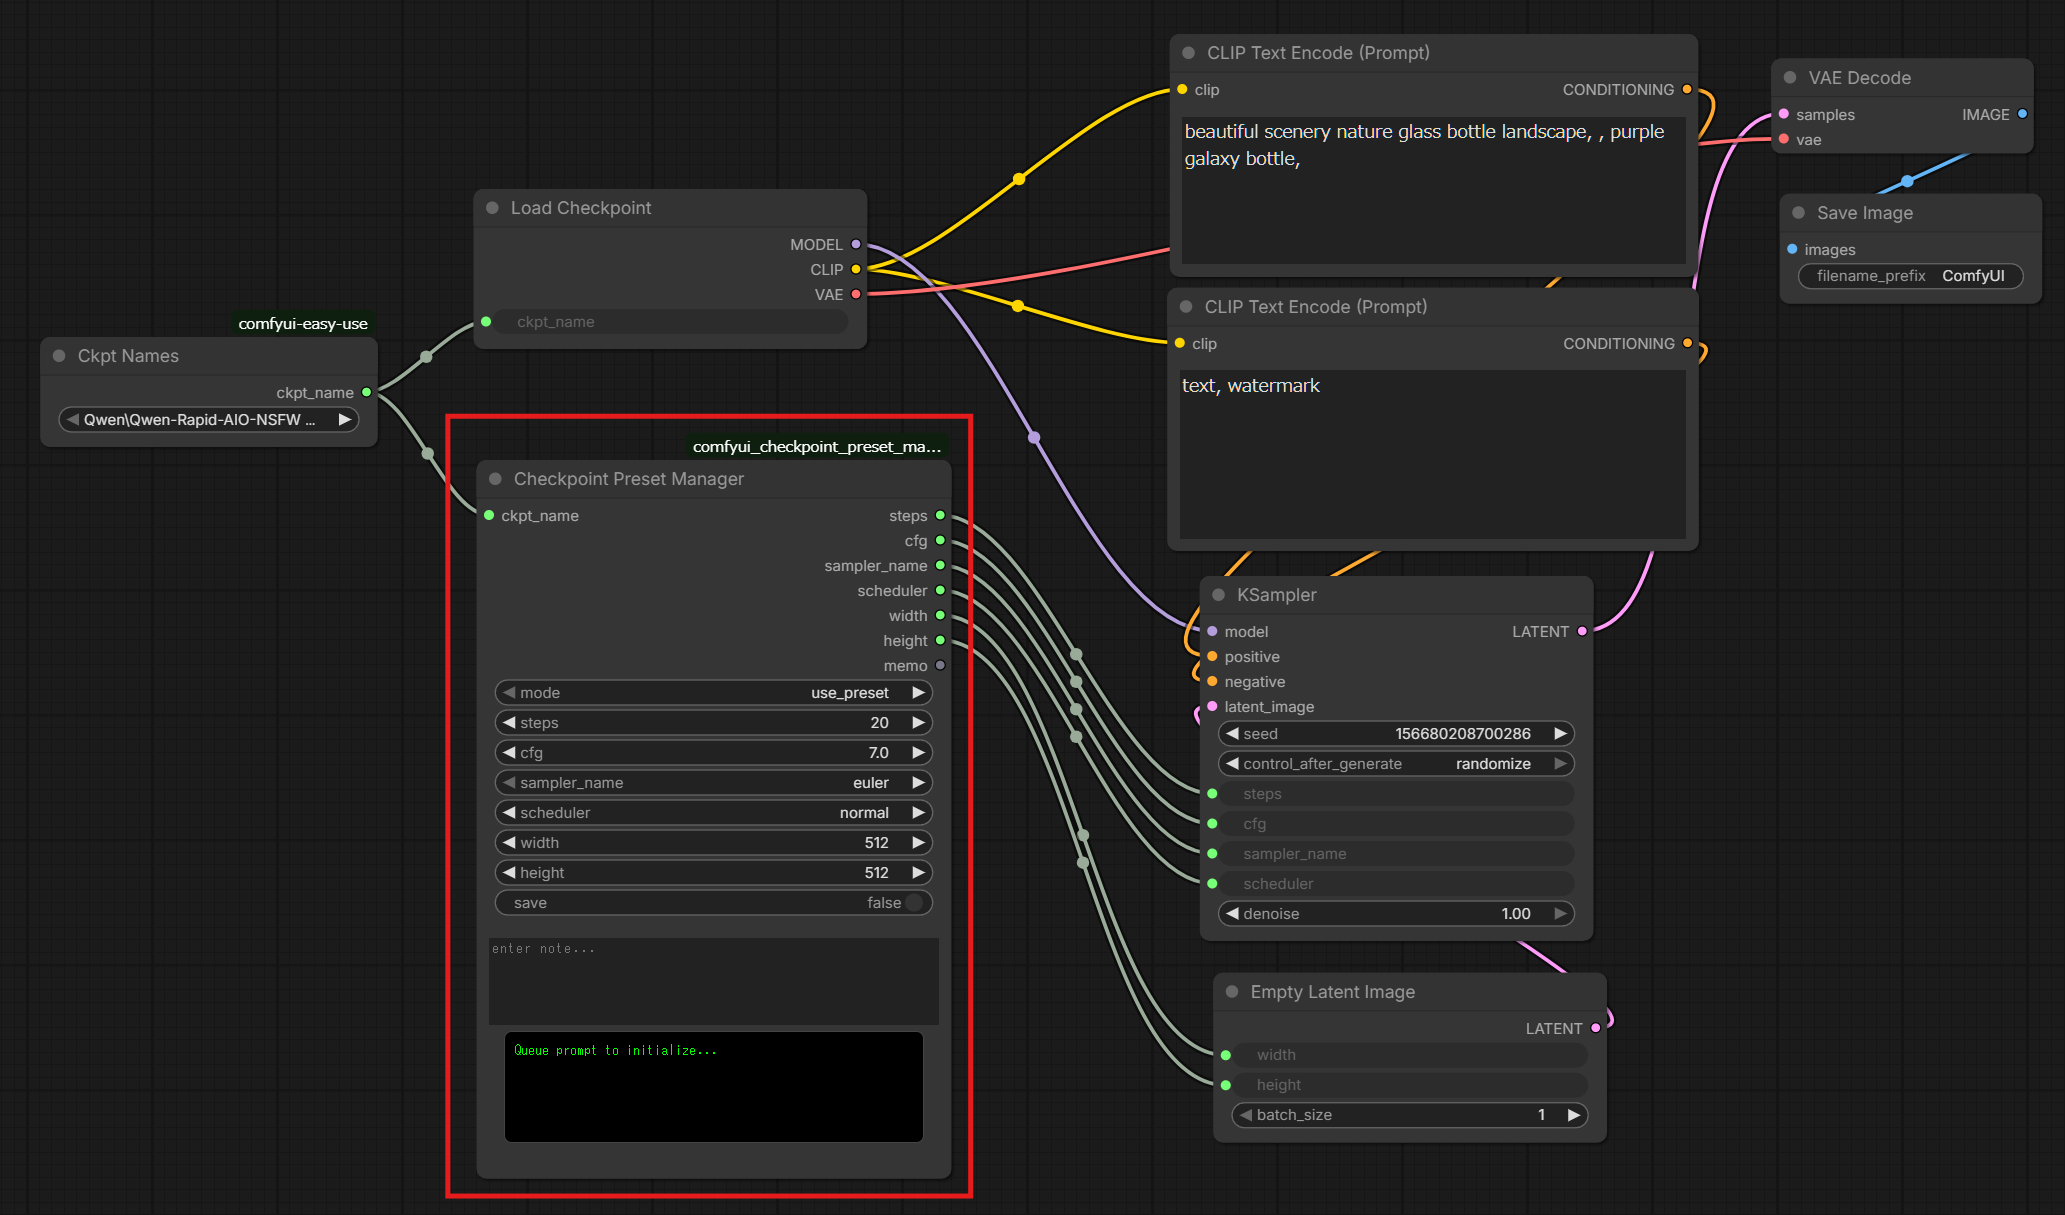Edit the negative prompt text, watermark
The height and width of the screenshot is (1215, 2065).
click(x=1432, y=454)
